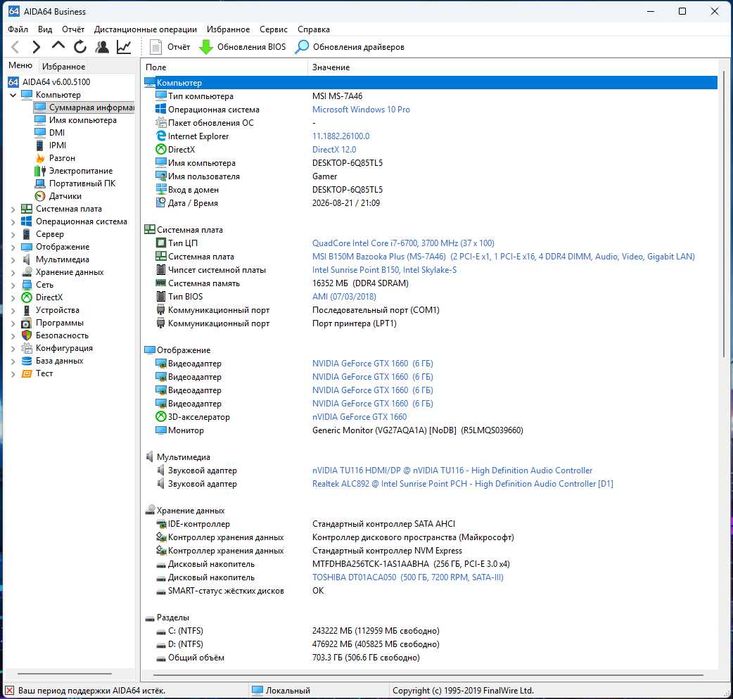The width and height of the screenshot is (733, 699).
Task: Expand the Сеть tree node
Action: 13,285
